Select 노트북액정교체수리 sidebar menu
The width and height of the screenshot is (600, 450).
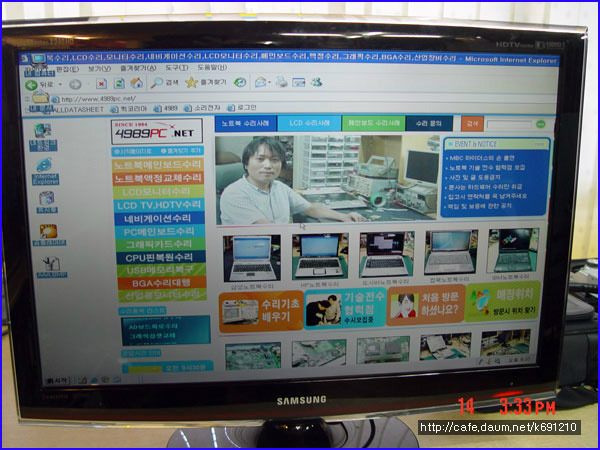coord(158,178)
